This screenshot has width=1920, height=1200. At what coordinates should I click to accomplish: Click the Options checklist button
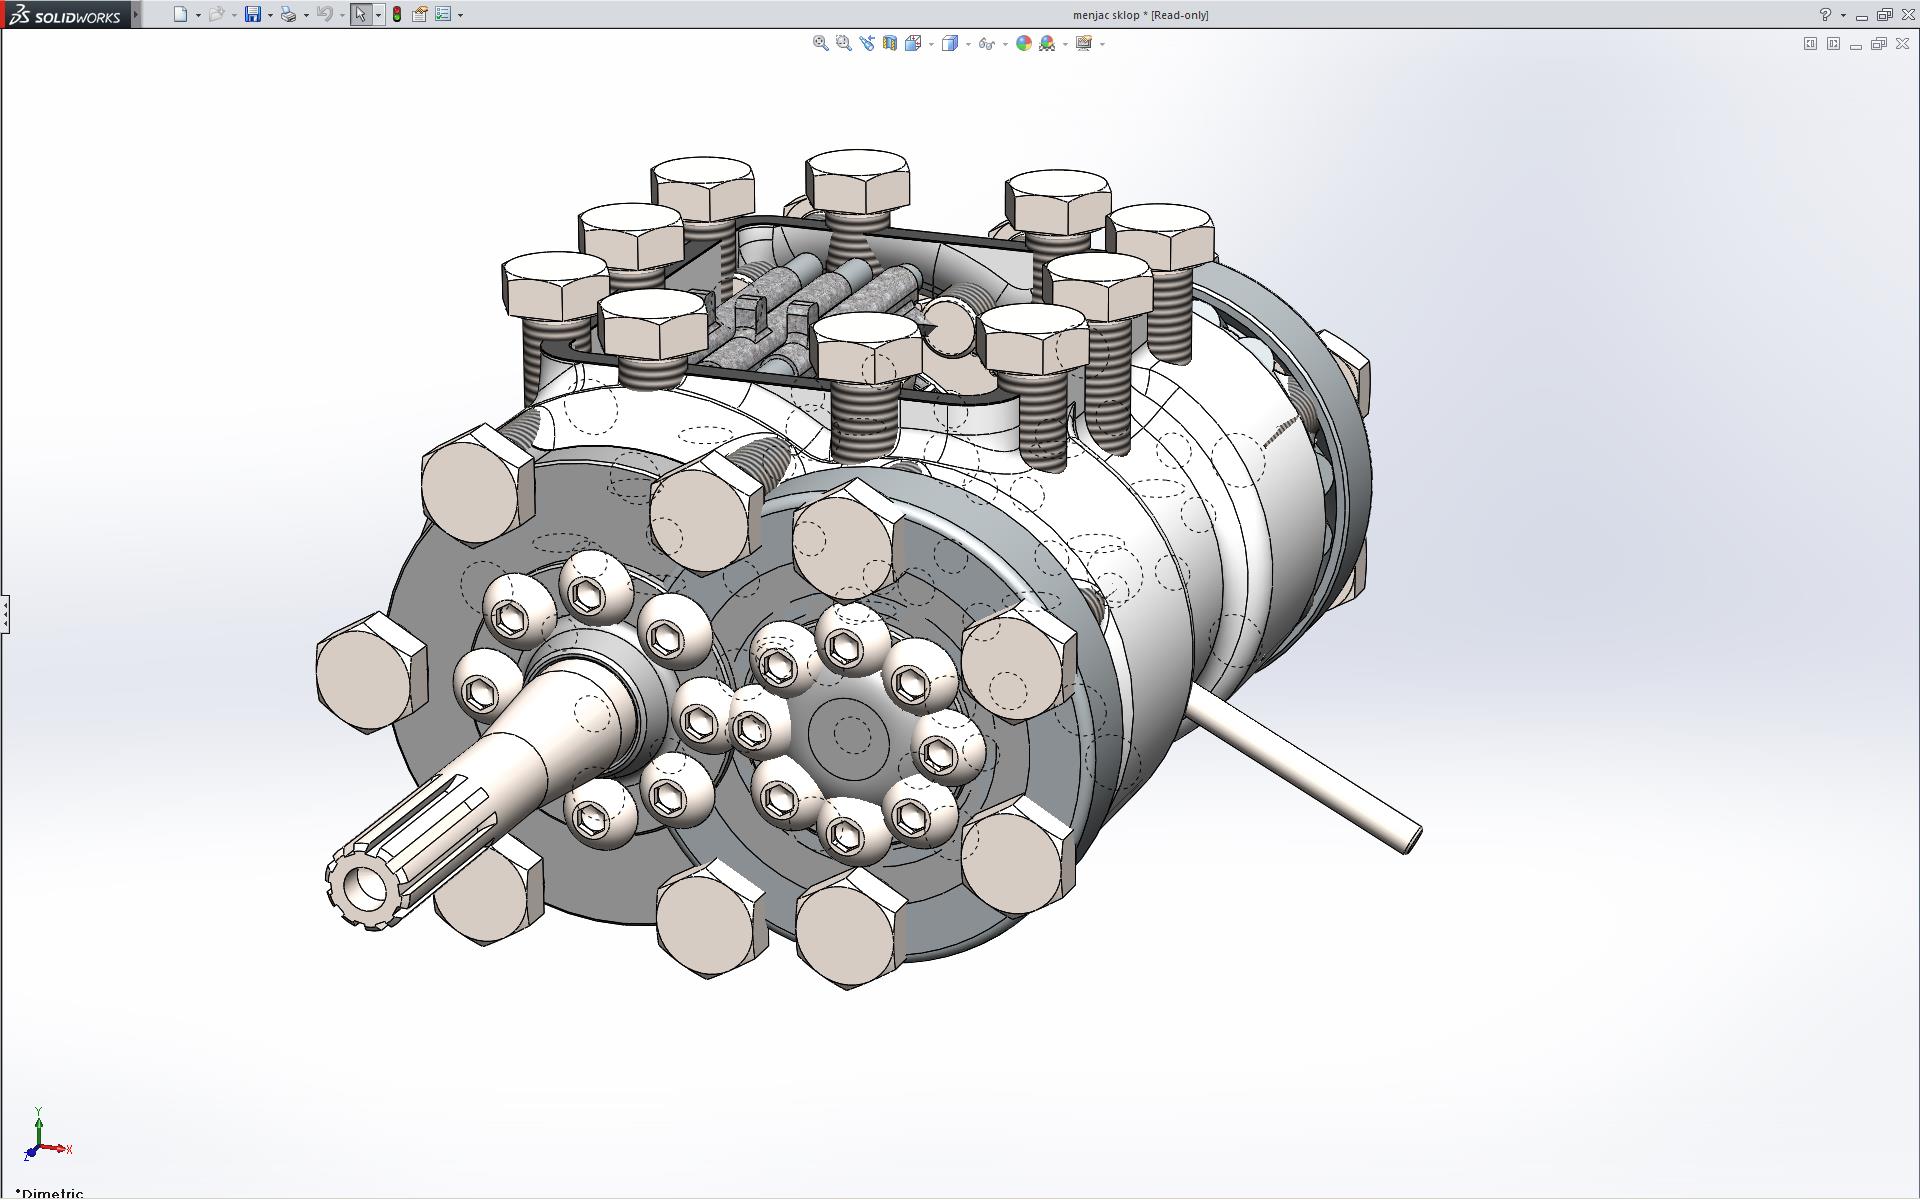(443, 14)
